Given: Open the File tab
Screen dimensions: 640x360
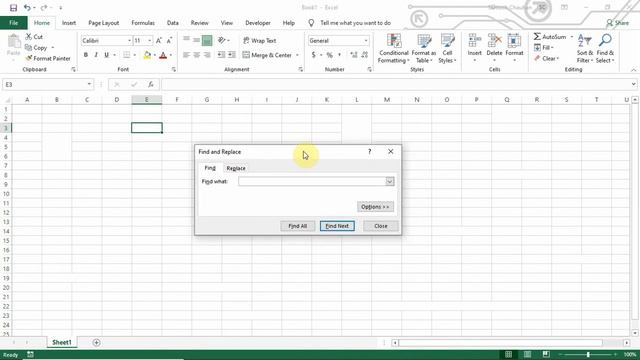Looking at the screenshot, I should pos(14,23).
